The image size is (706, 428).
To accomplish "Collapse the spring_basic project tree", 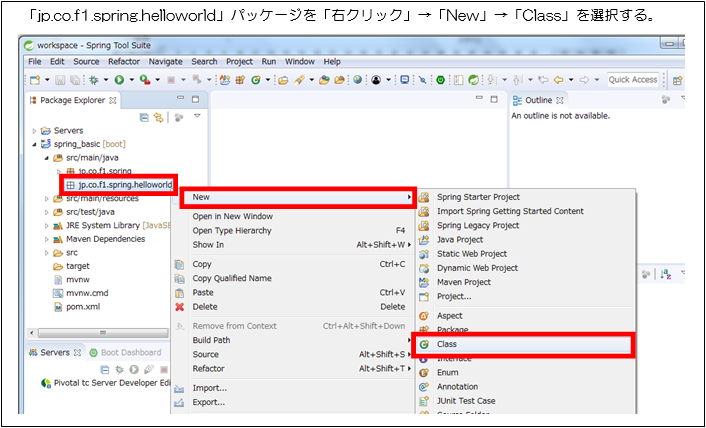I will click(x=35, y=144).
